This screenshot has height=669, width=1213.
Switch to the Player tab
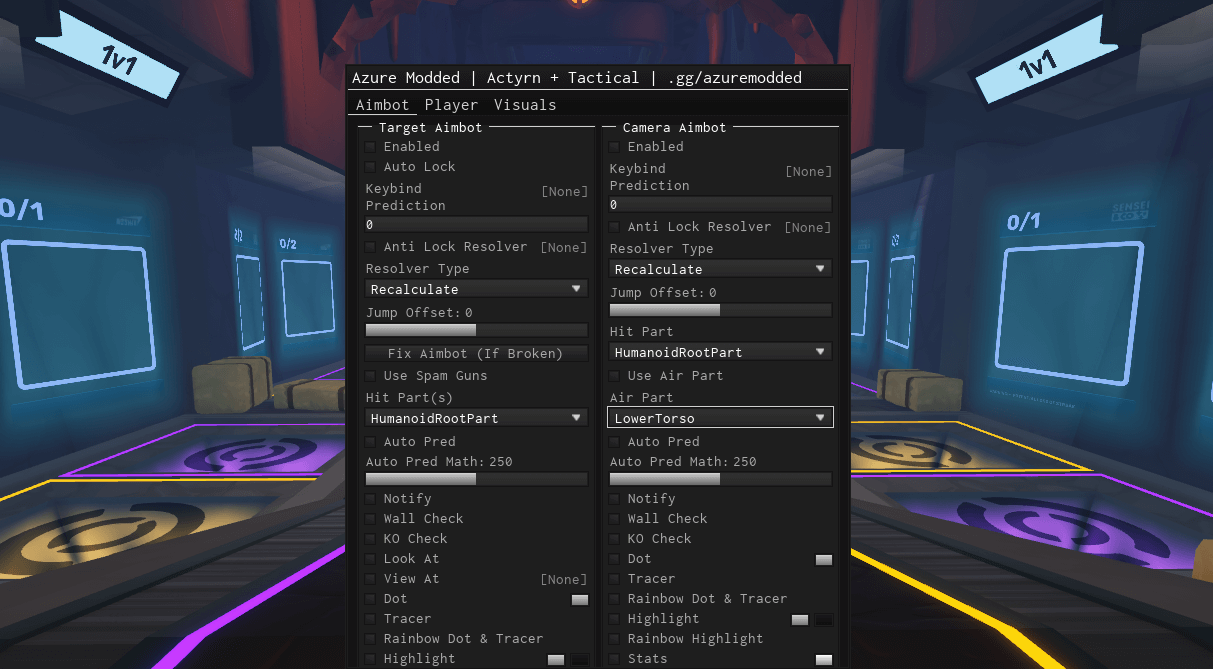coord(451,105)
